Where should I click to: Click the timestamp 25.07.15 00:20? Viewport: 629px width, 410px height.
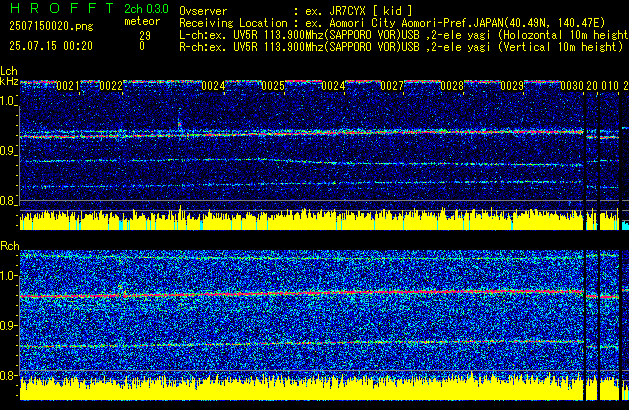(51, 46)
